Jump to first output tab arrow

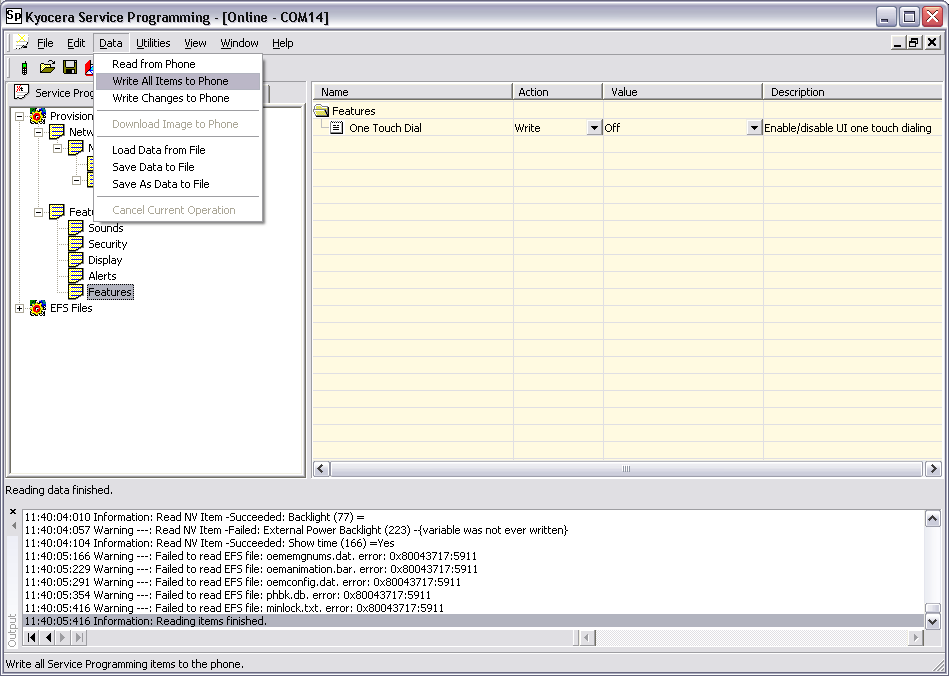pyautogui.click(x=32, y=637)
